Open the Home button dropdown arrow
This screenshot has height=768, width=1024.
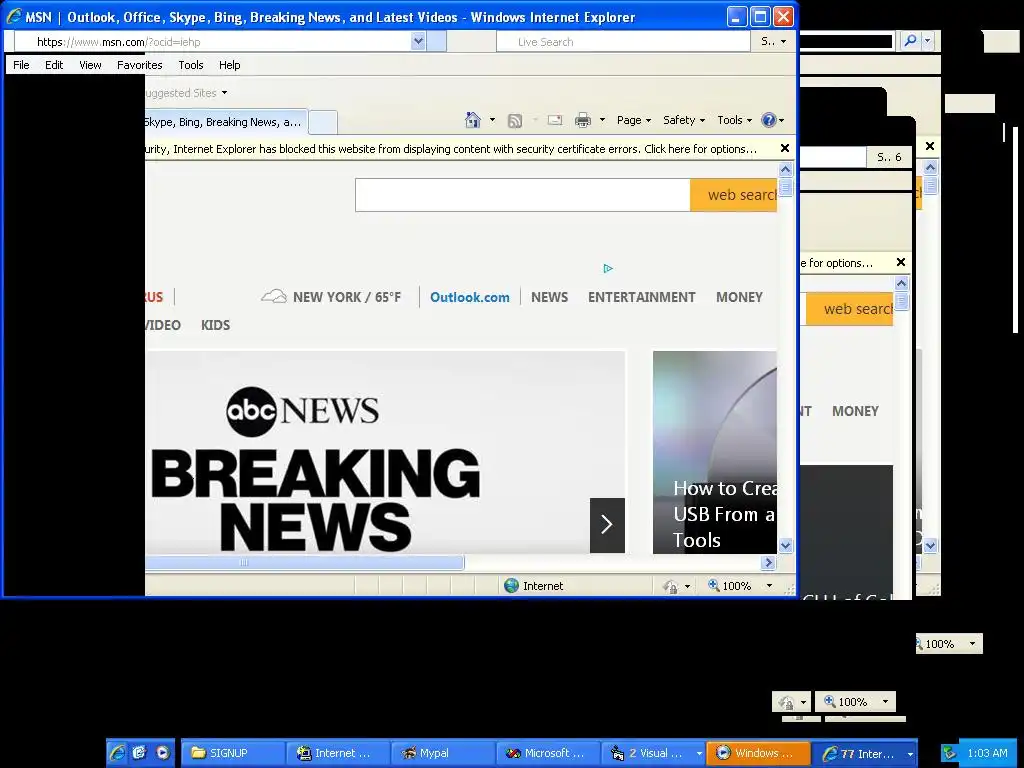click(x=492, y=120)
